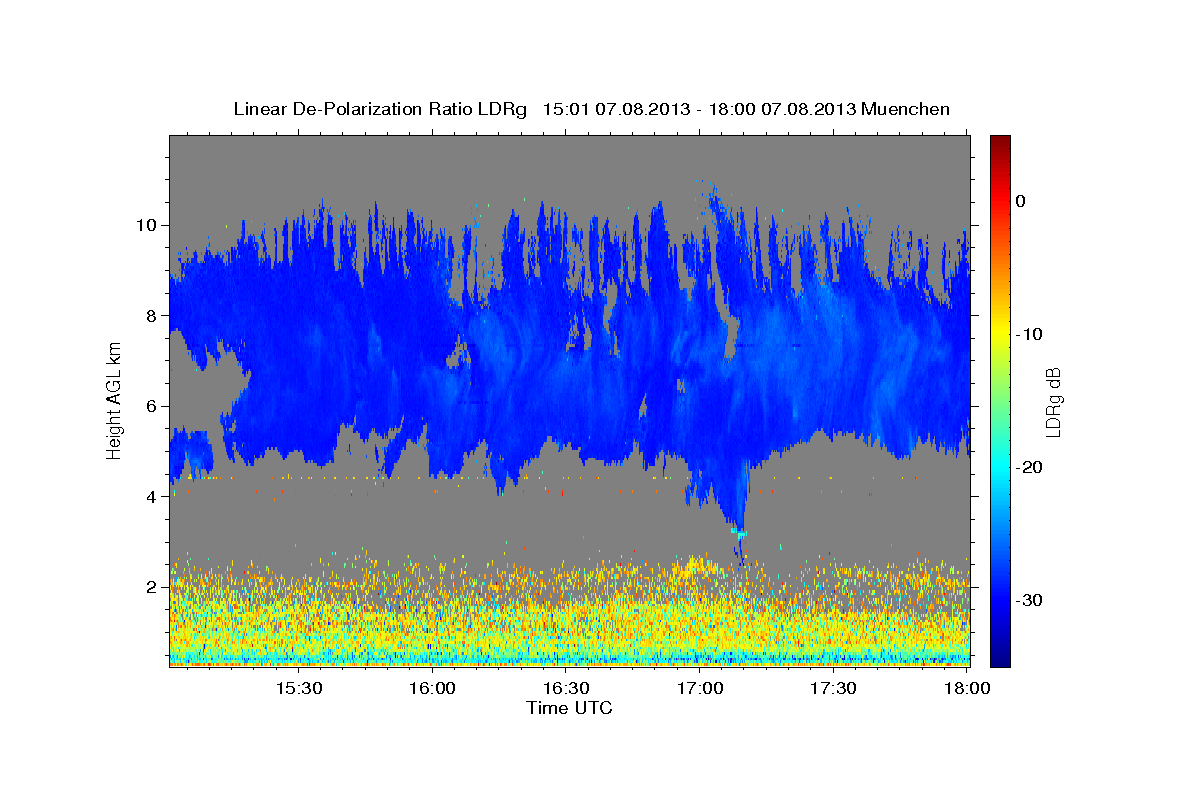Click the yellow band of the colorbar

(1000, 330)
